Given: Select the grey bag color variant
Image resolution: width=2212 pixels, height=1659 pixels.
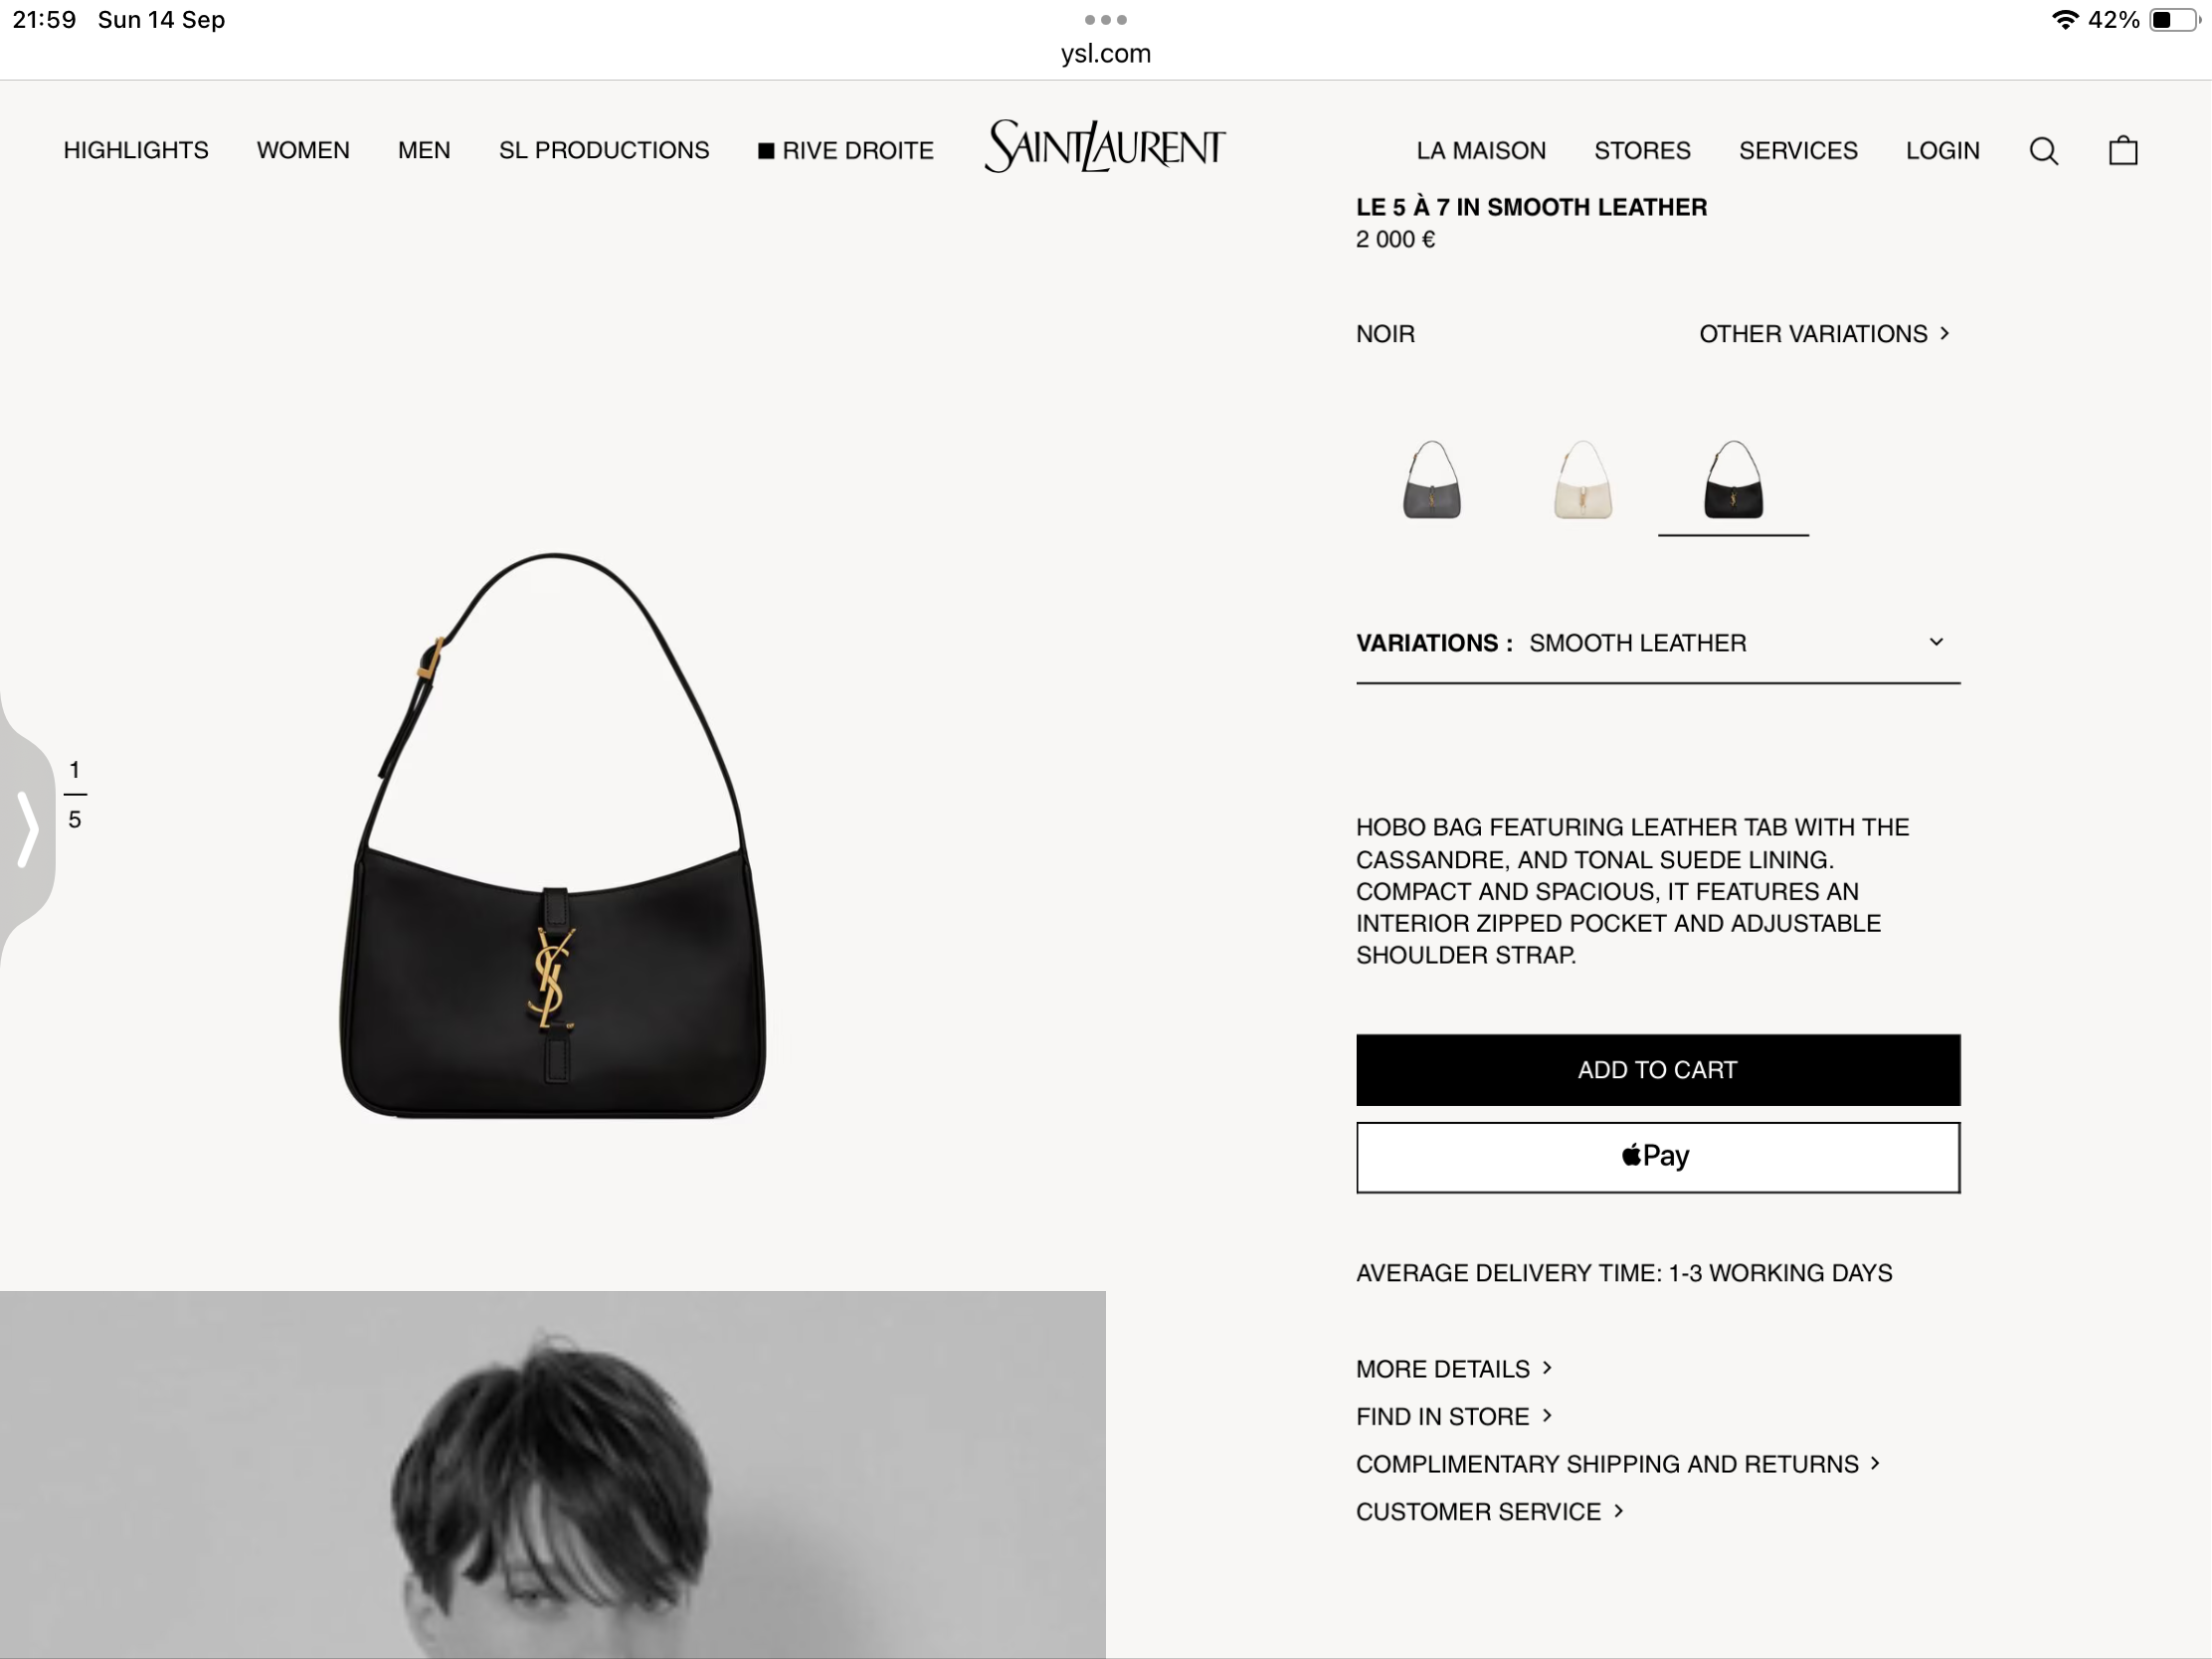Looking at the screenshot, I should pyautogui.click(x=1432, y=480).
